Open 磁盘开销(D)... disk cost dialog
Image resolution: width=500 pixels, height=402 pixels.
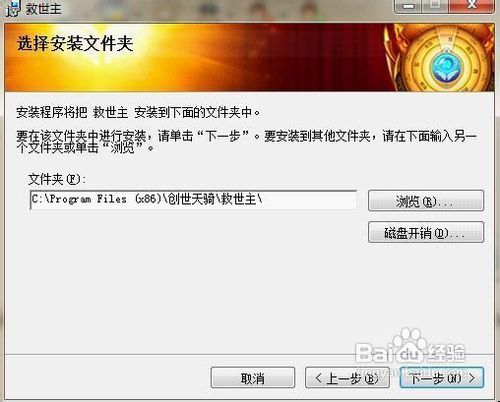coord(426,232)
